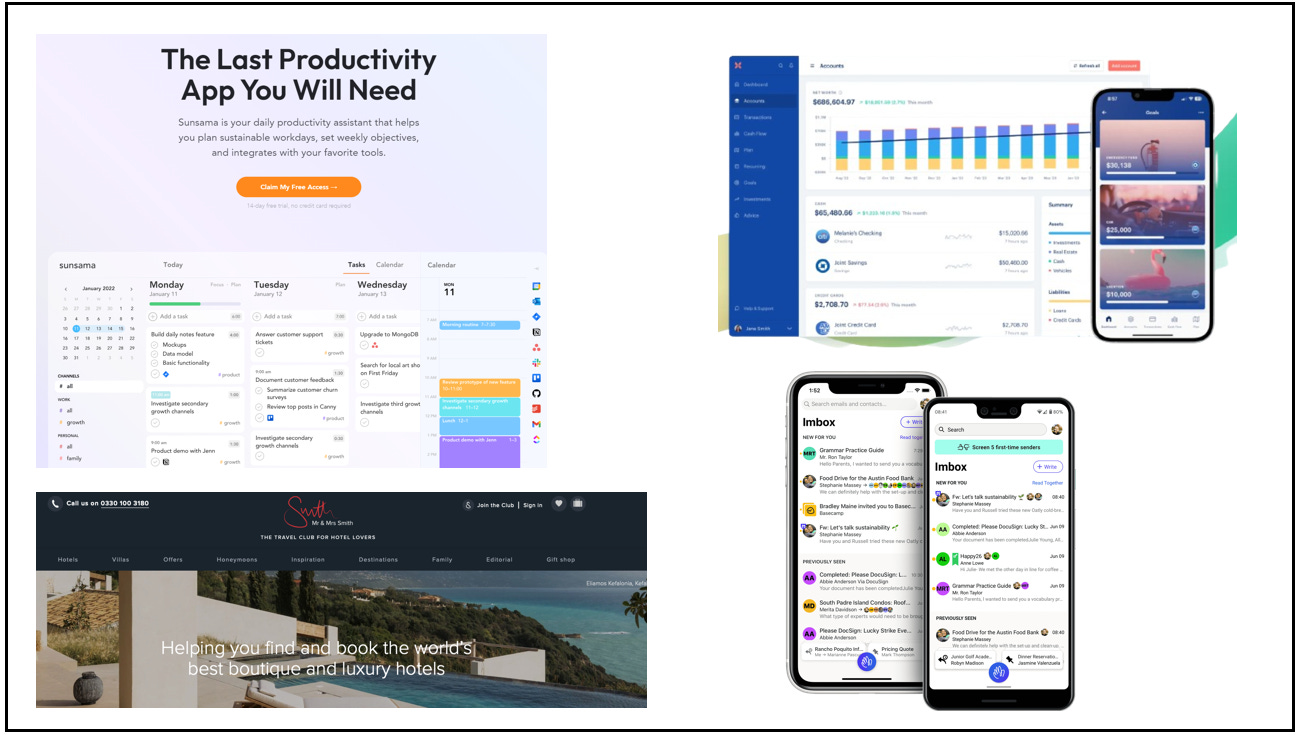Toggle the hamburger menu beside Accounts title
This screenshot has height=735, width=1300.
[812, 66]
